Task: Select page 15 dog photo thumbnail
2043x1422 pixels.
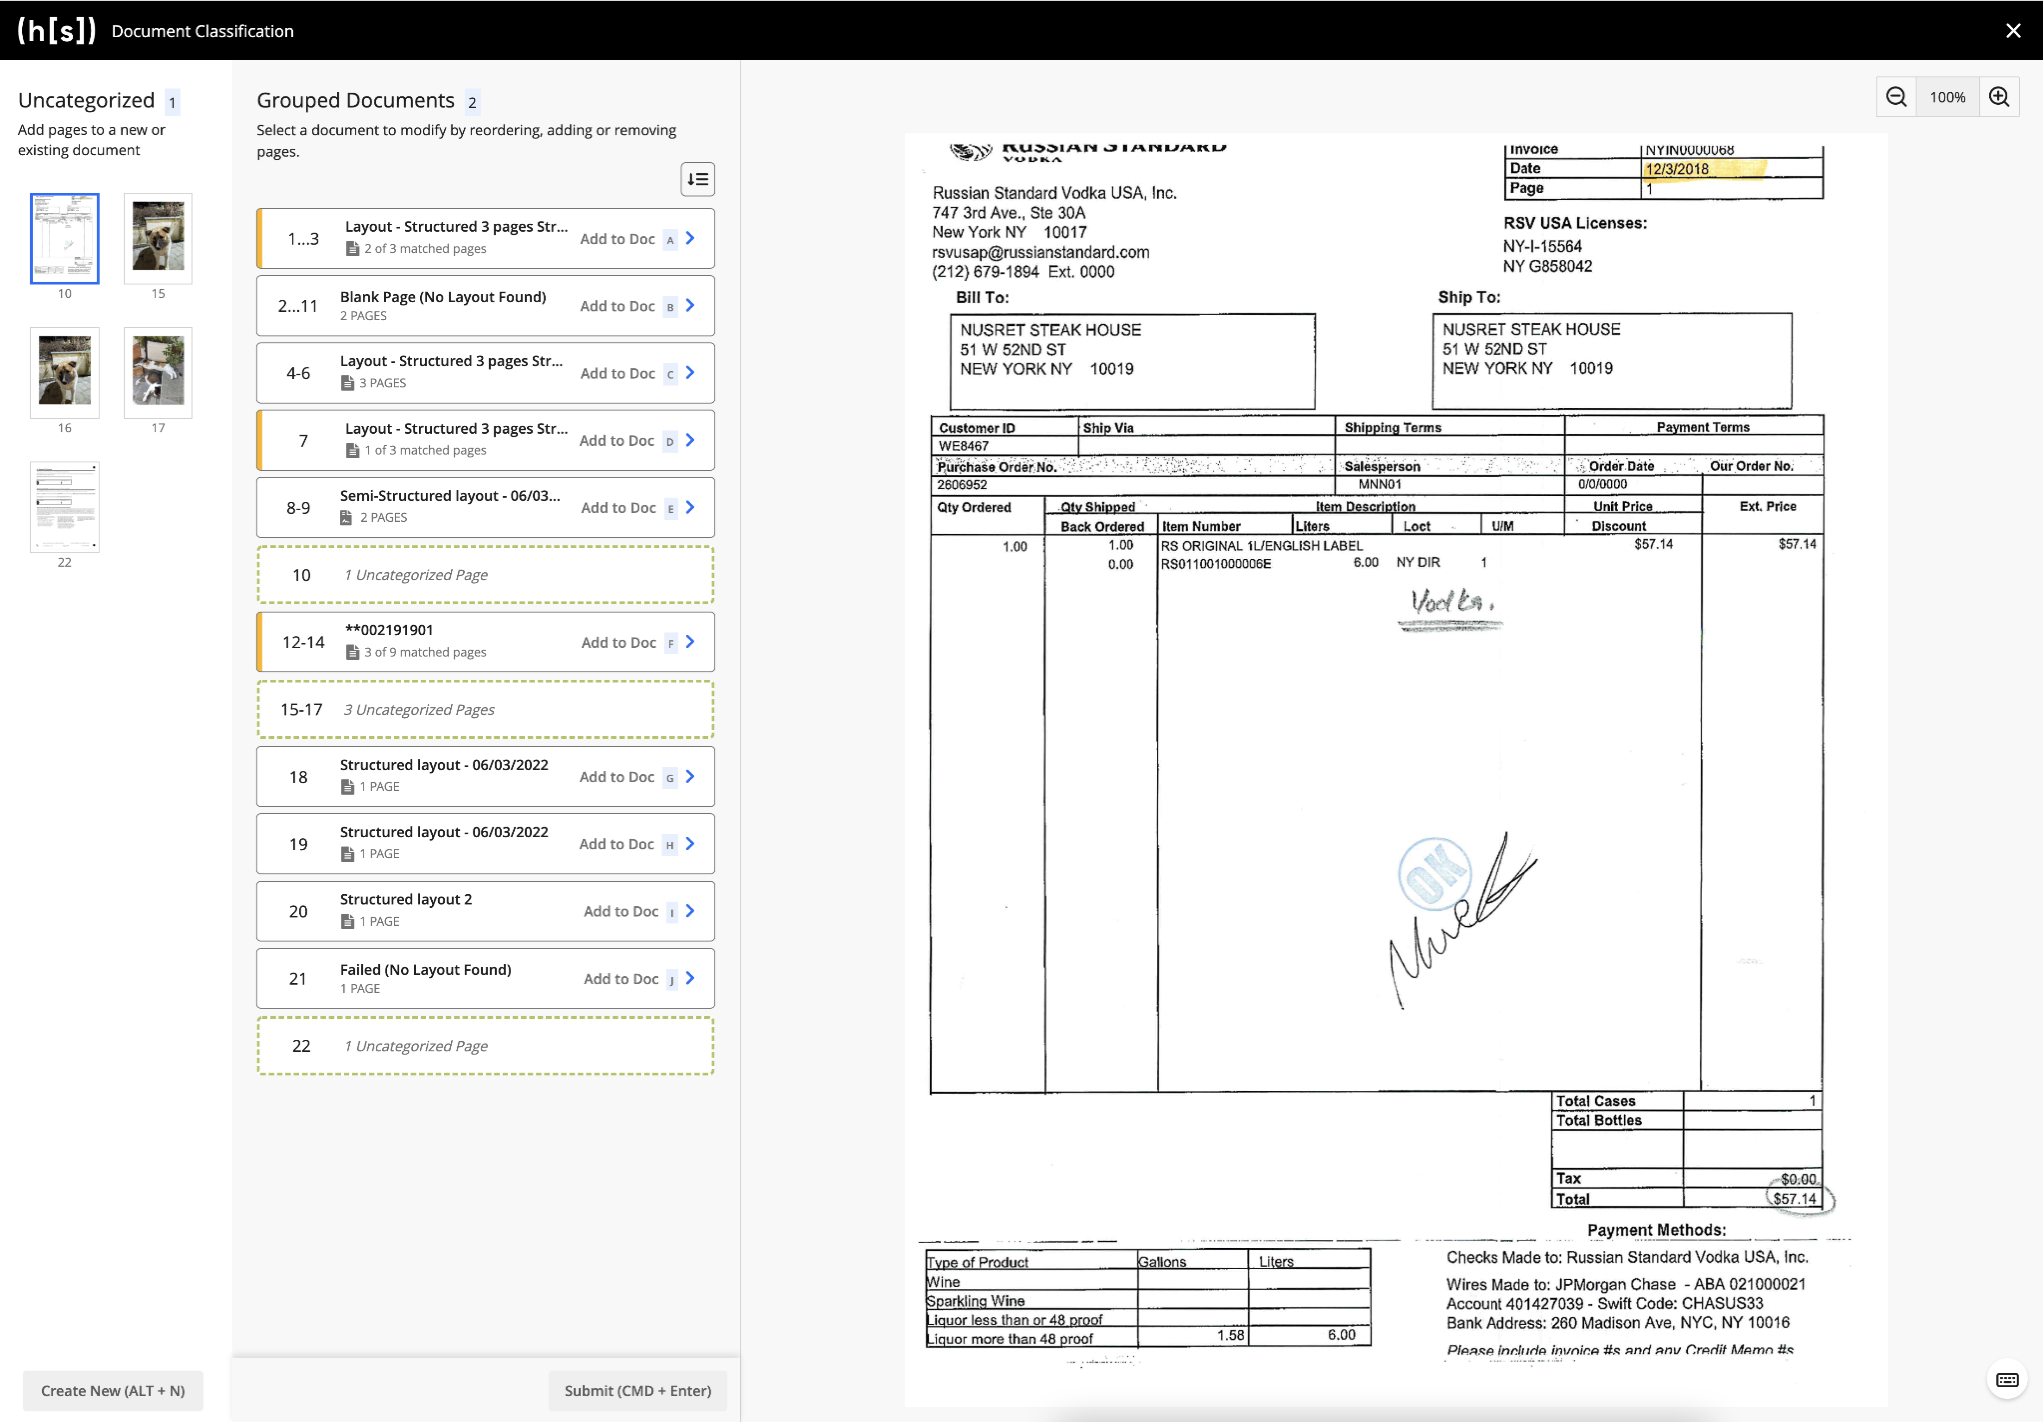Action: coord(158,238)
